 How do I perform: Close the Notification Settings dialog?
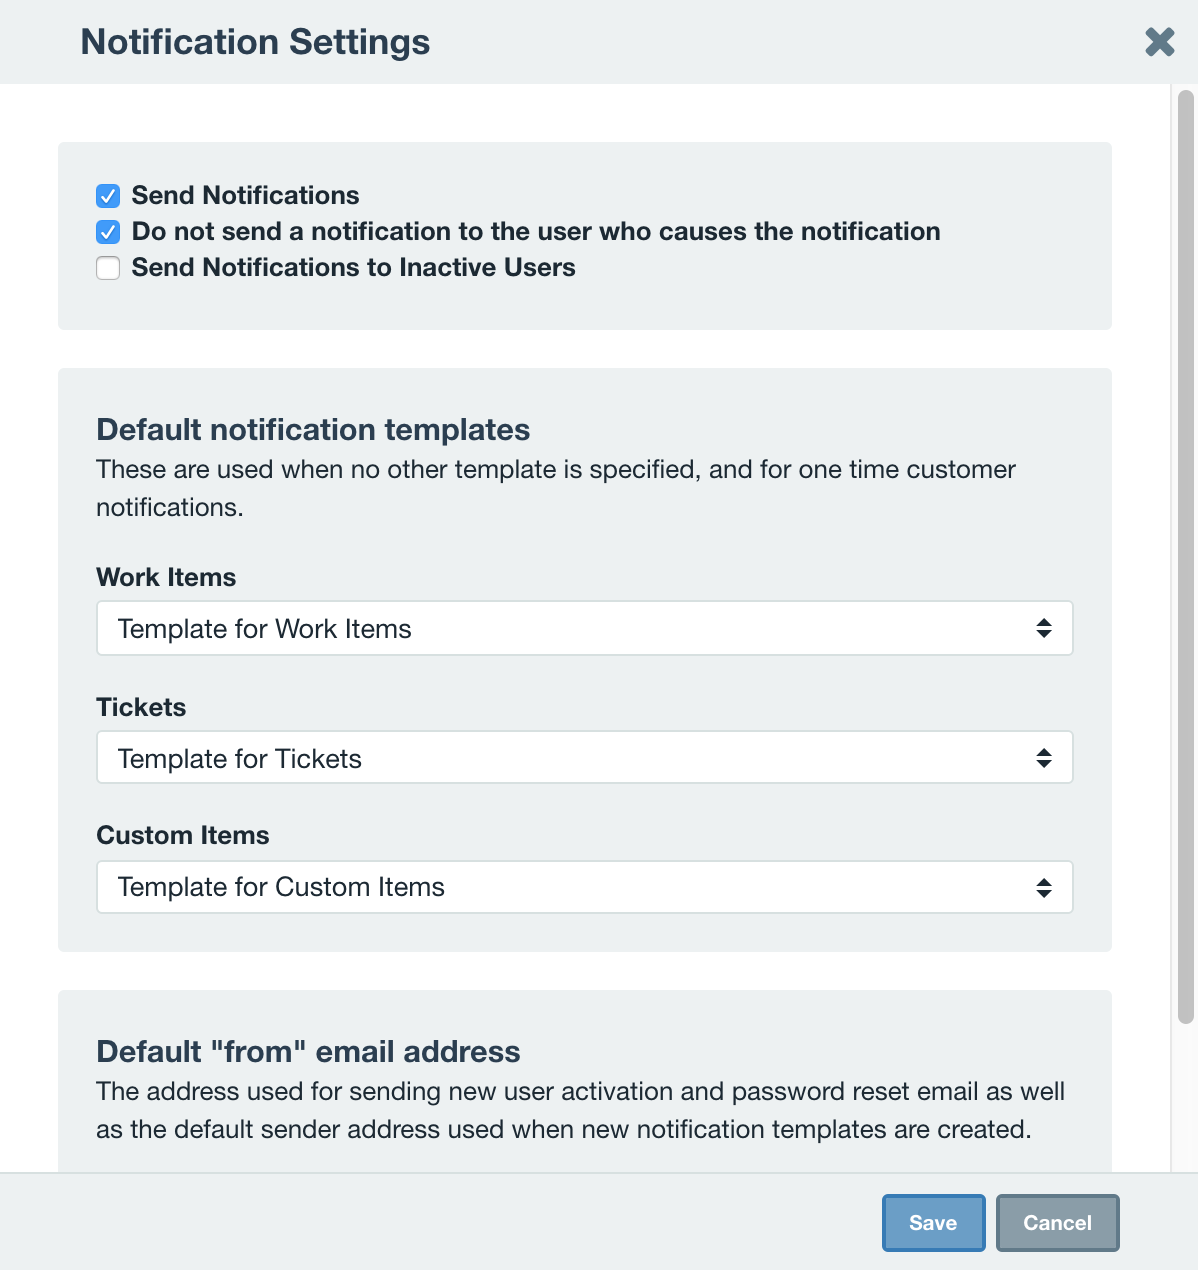pyautogui.click(x=1160, y=42)
